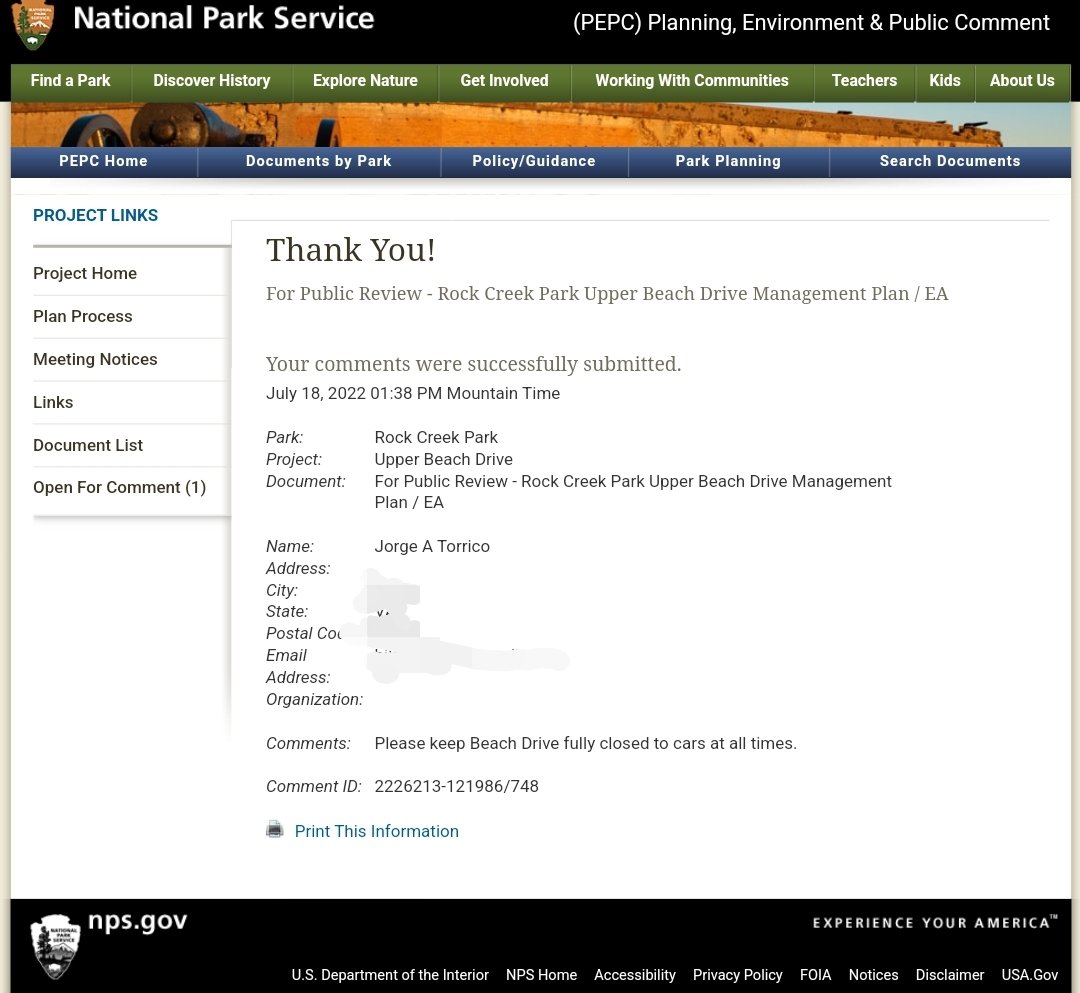
Task: Open Meeting Notices sidebar link
Action: coord(95,359)
